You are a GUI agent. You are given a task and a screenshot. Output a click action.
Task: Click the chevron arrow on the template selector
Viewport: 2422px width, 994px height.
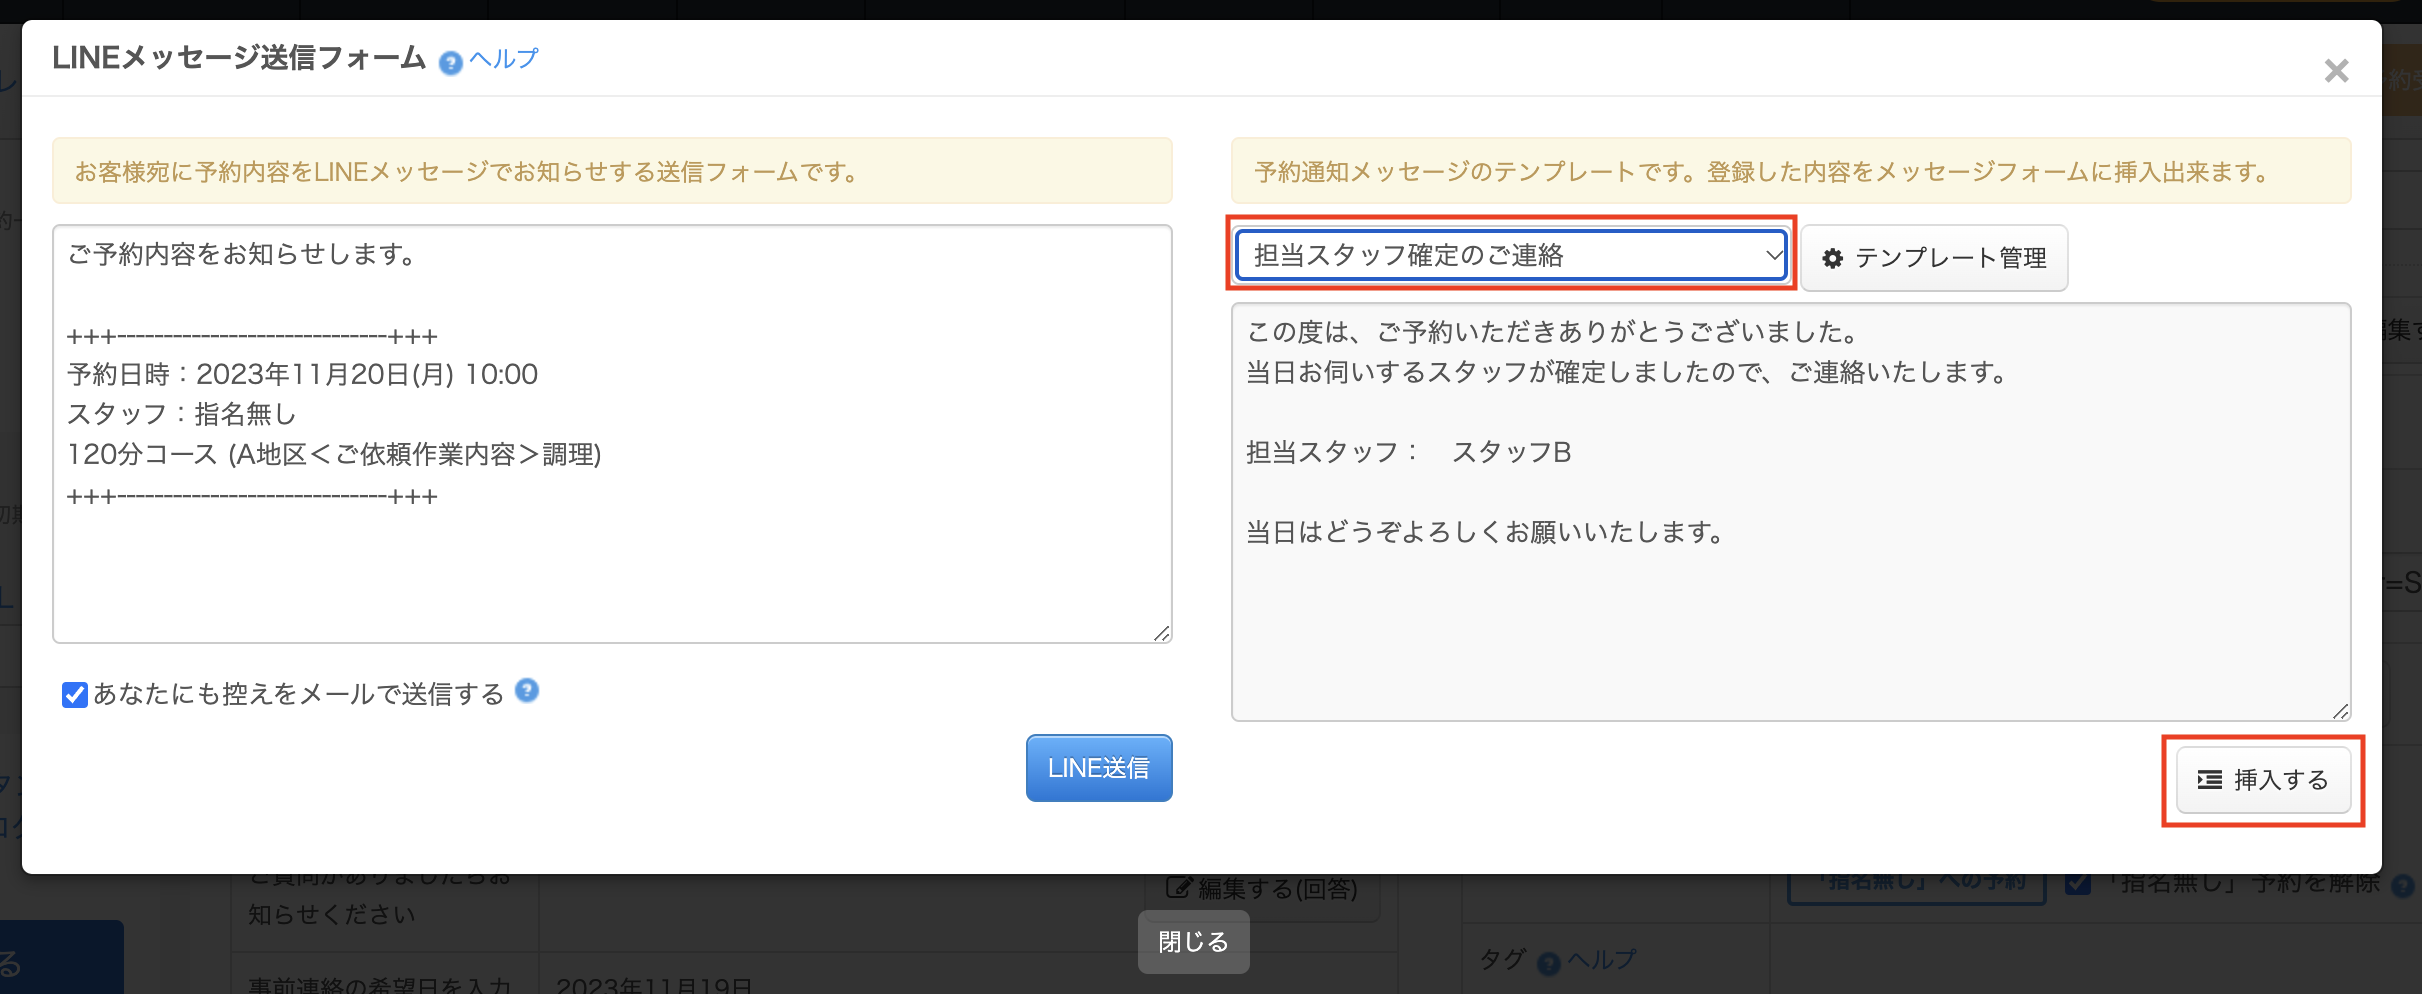tap(1773, 256)
